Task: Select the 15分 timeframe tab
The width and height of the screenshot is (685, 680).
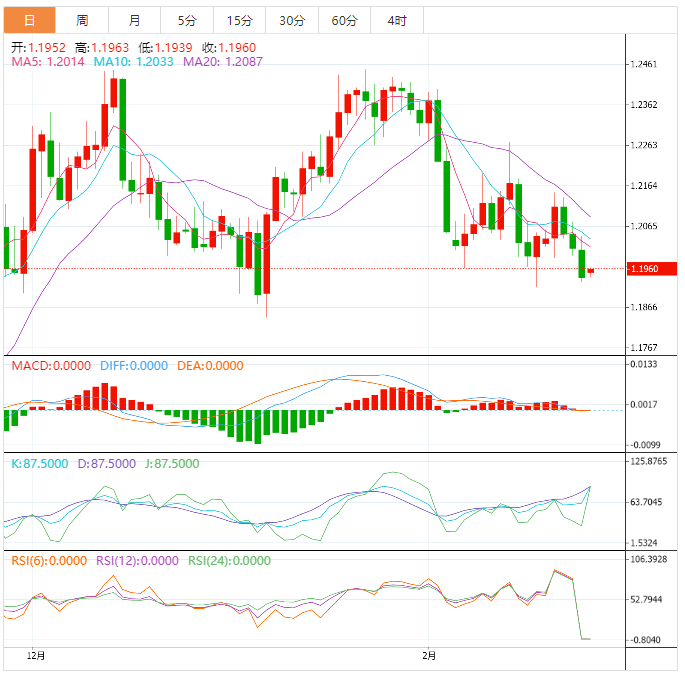Action: pyautogui.click(x=239, y=20)
